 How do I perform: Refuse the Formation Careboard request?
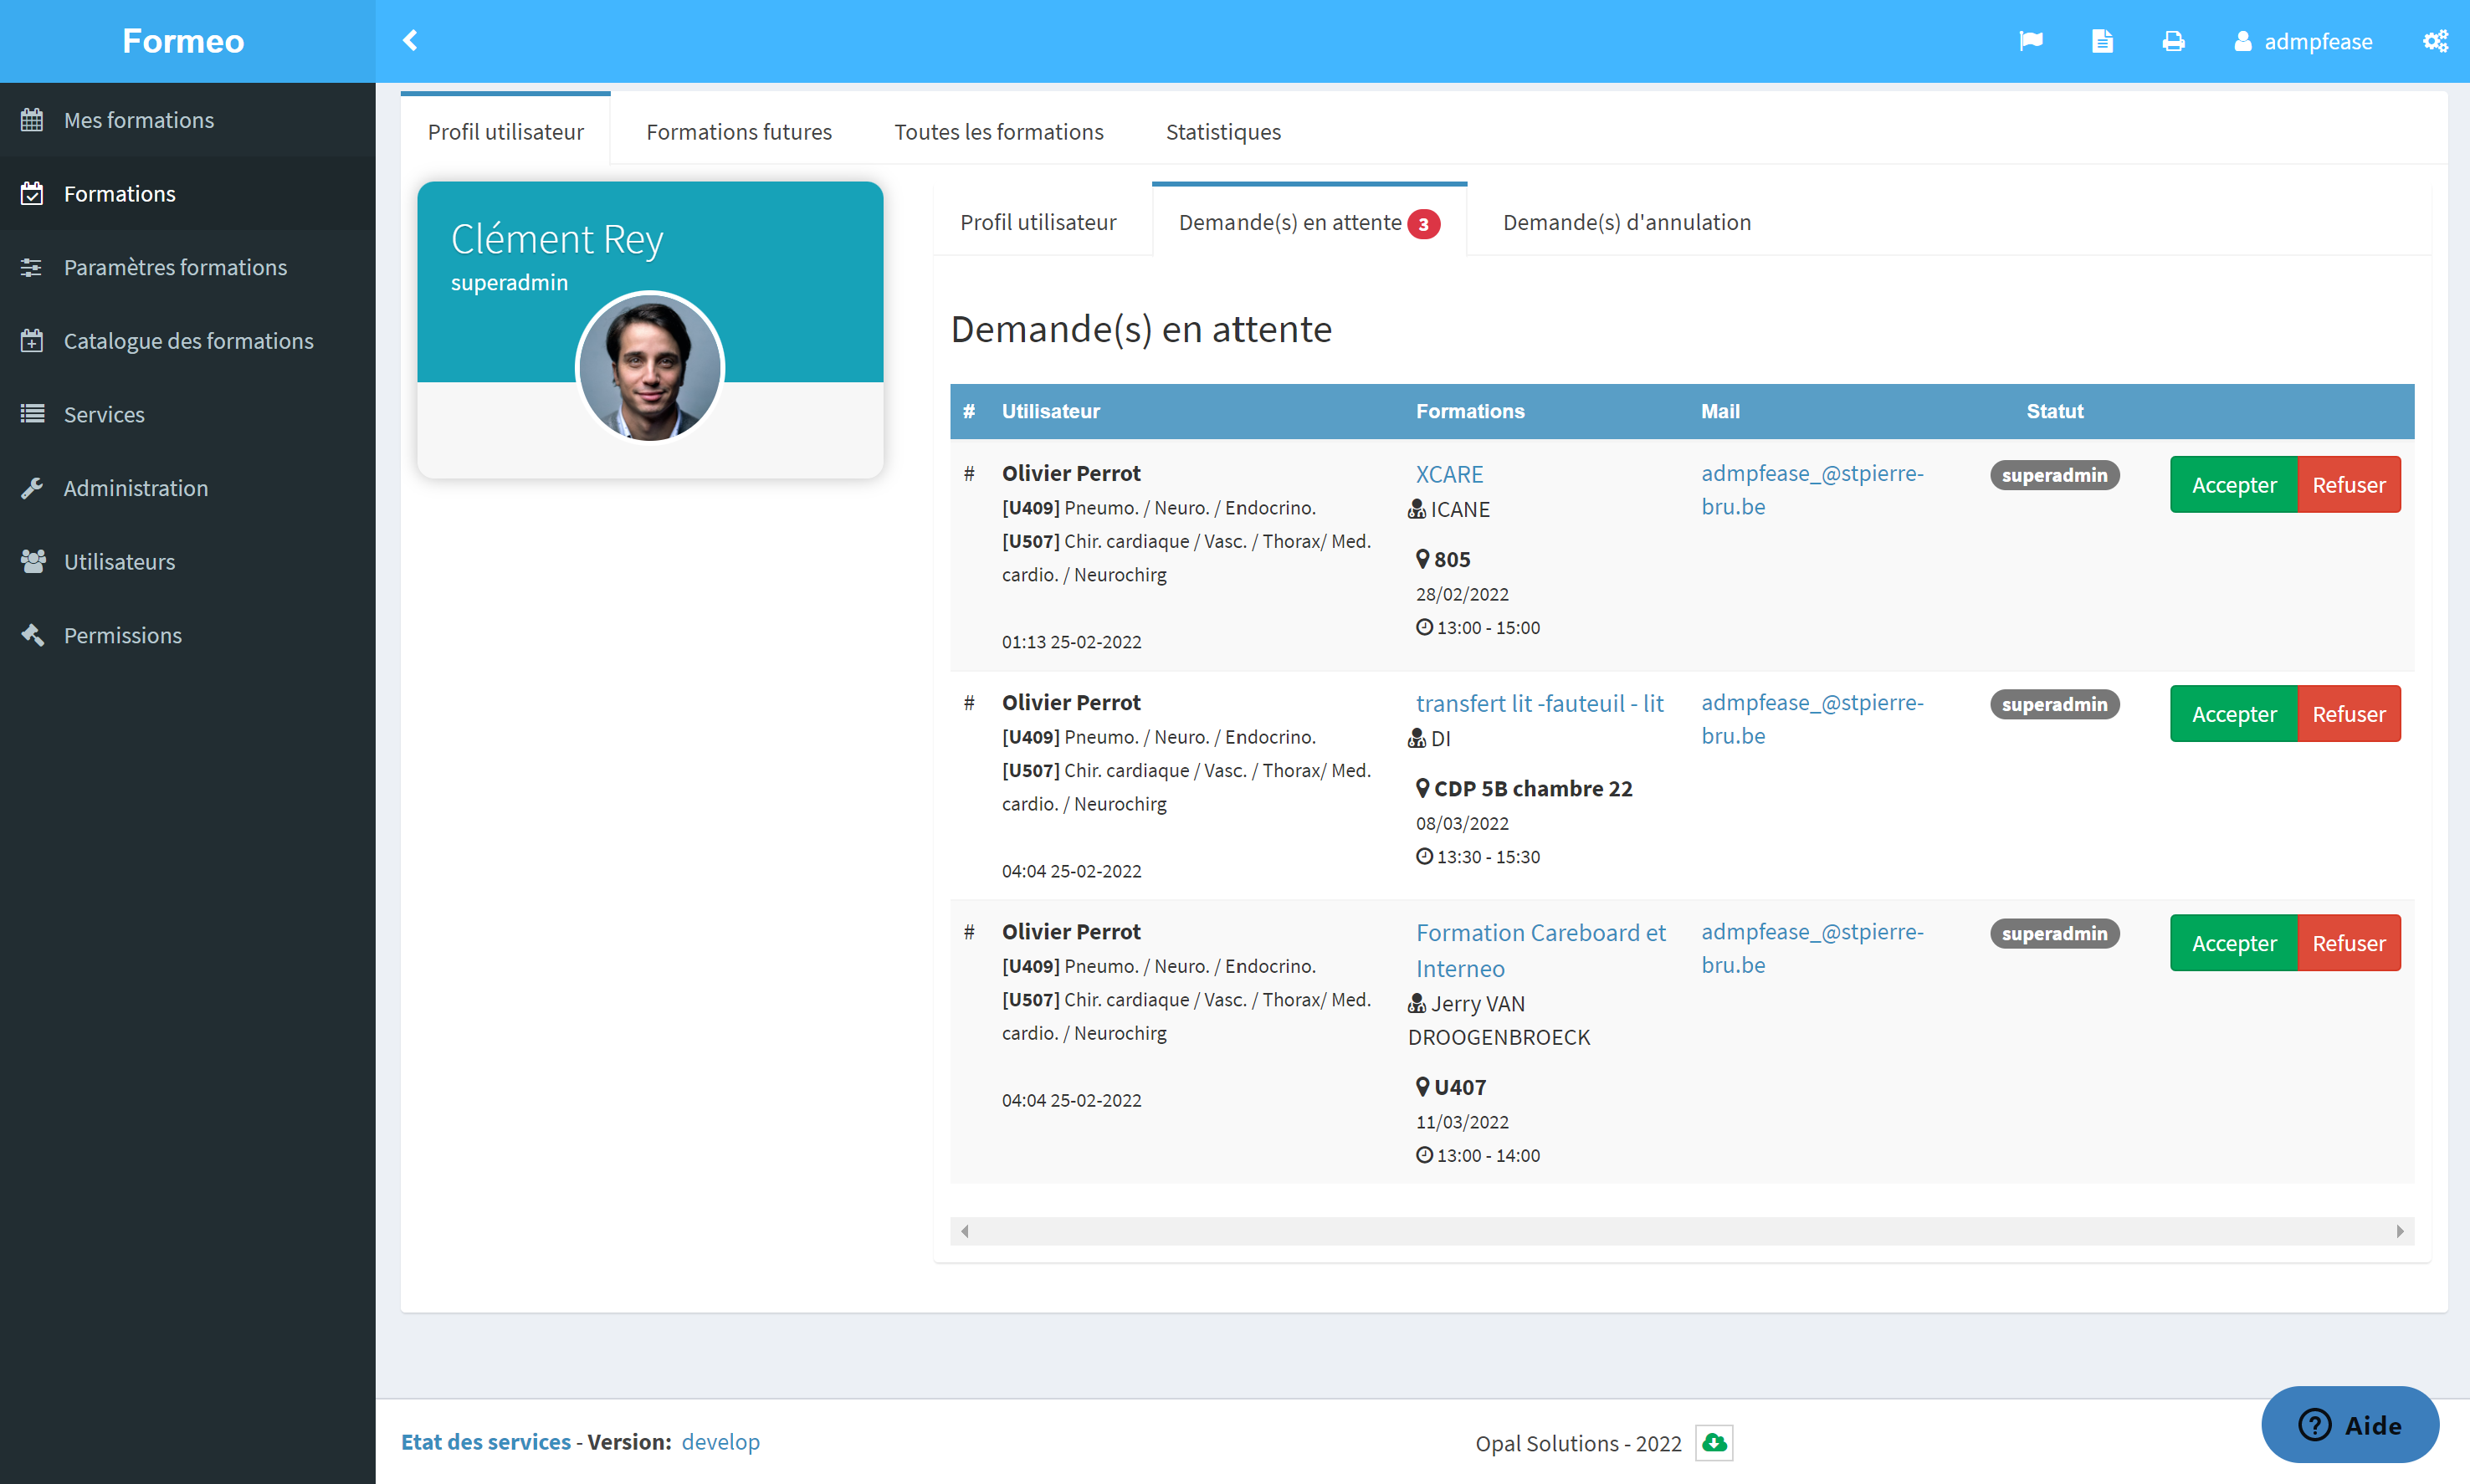pos(2348,943)
